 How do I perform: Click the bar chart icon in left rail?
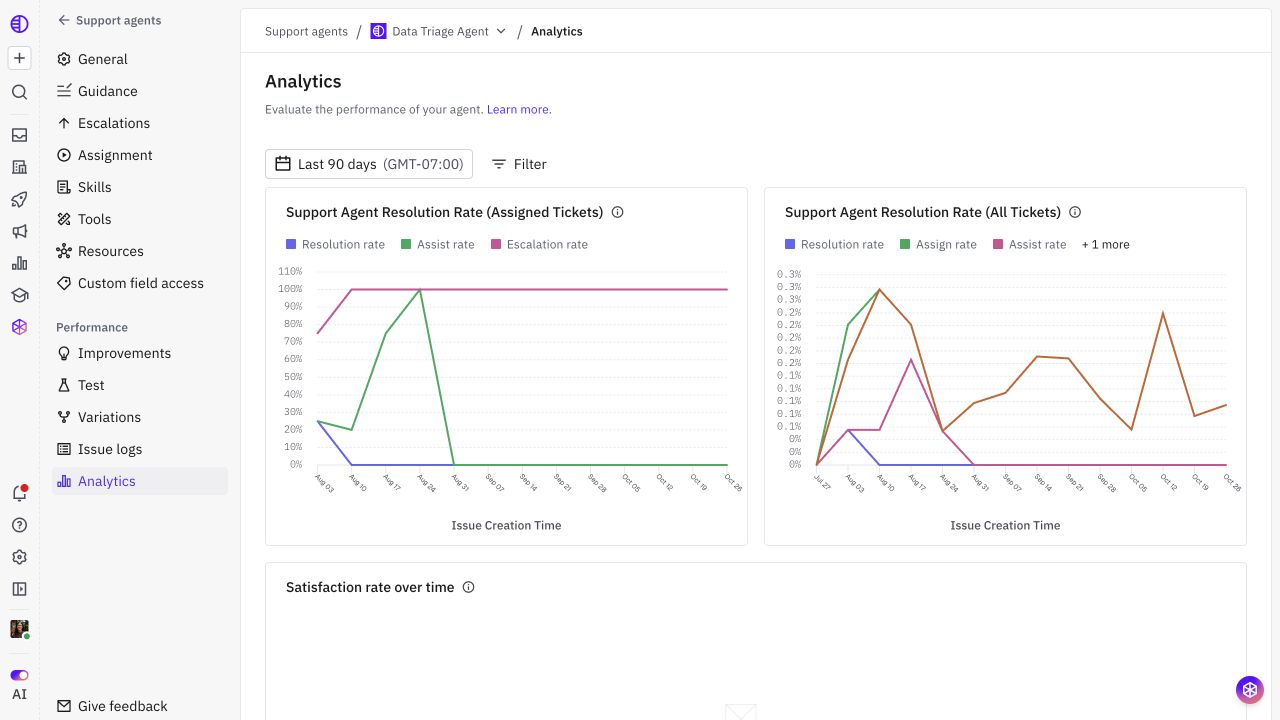(19, 263)
